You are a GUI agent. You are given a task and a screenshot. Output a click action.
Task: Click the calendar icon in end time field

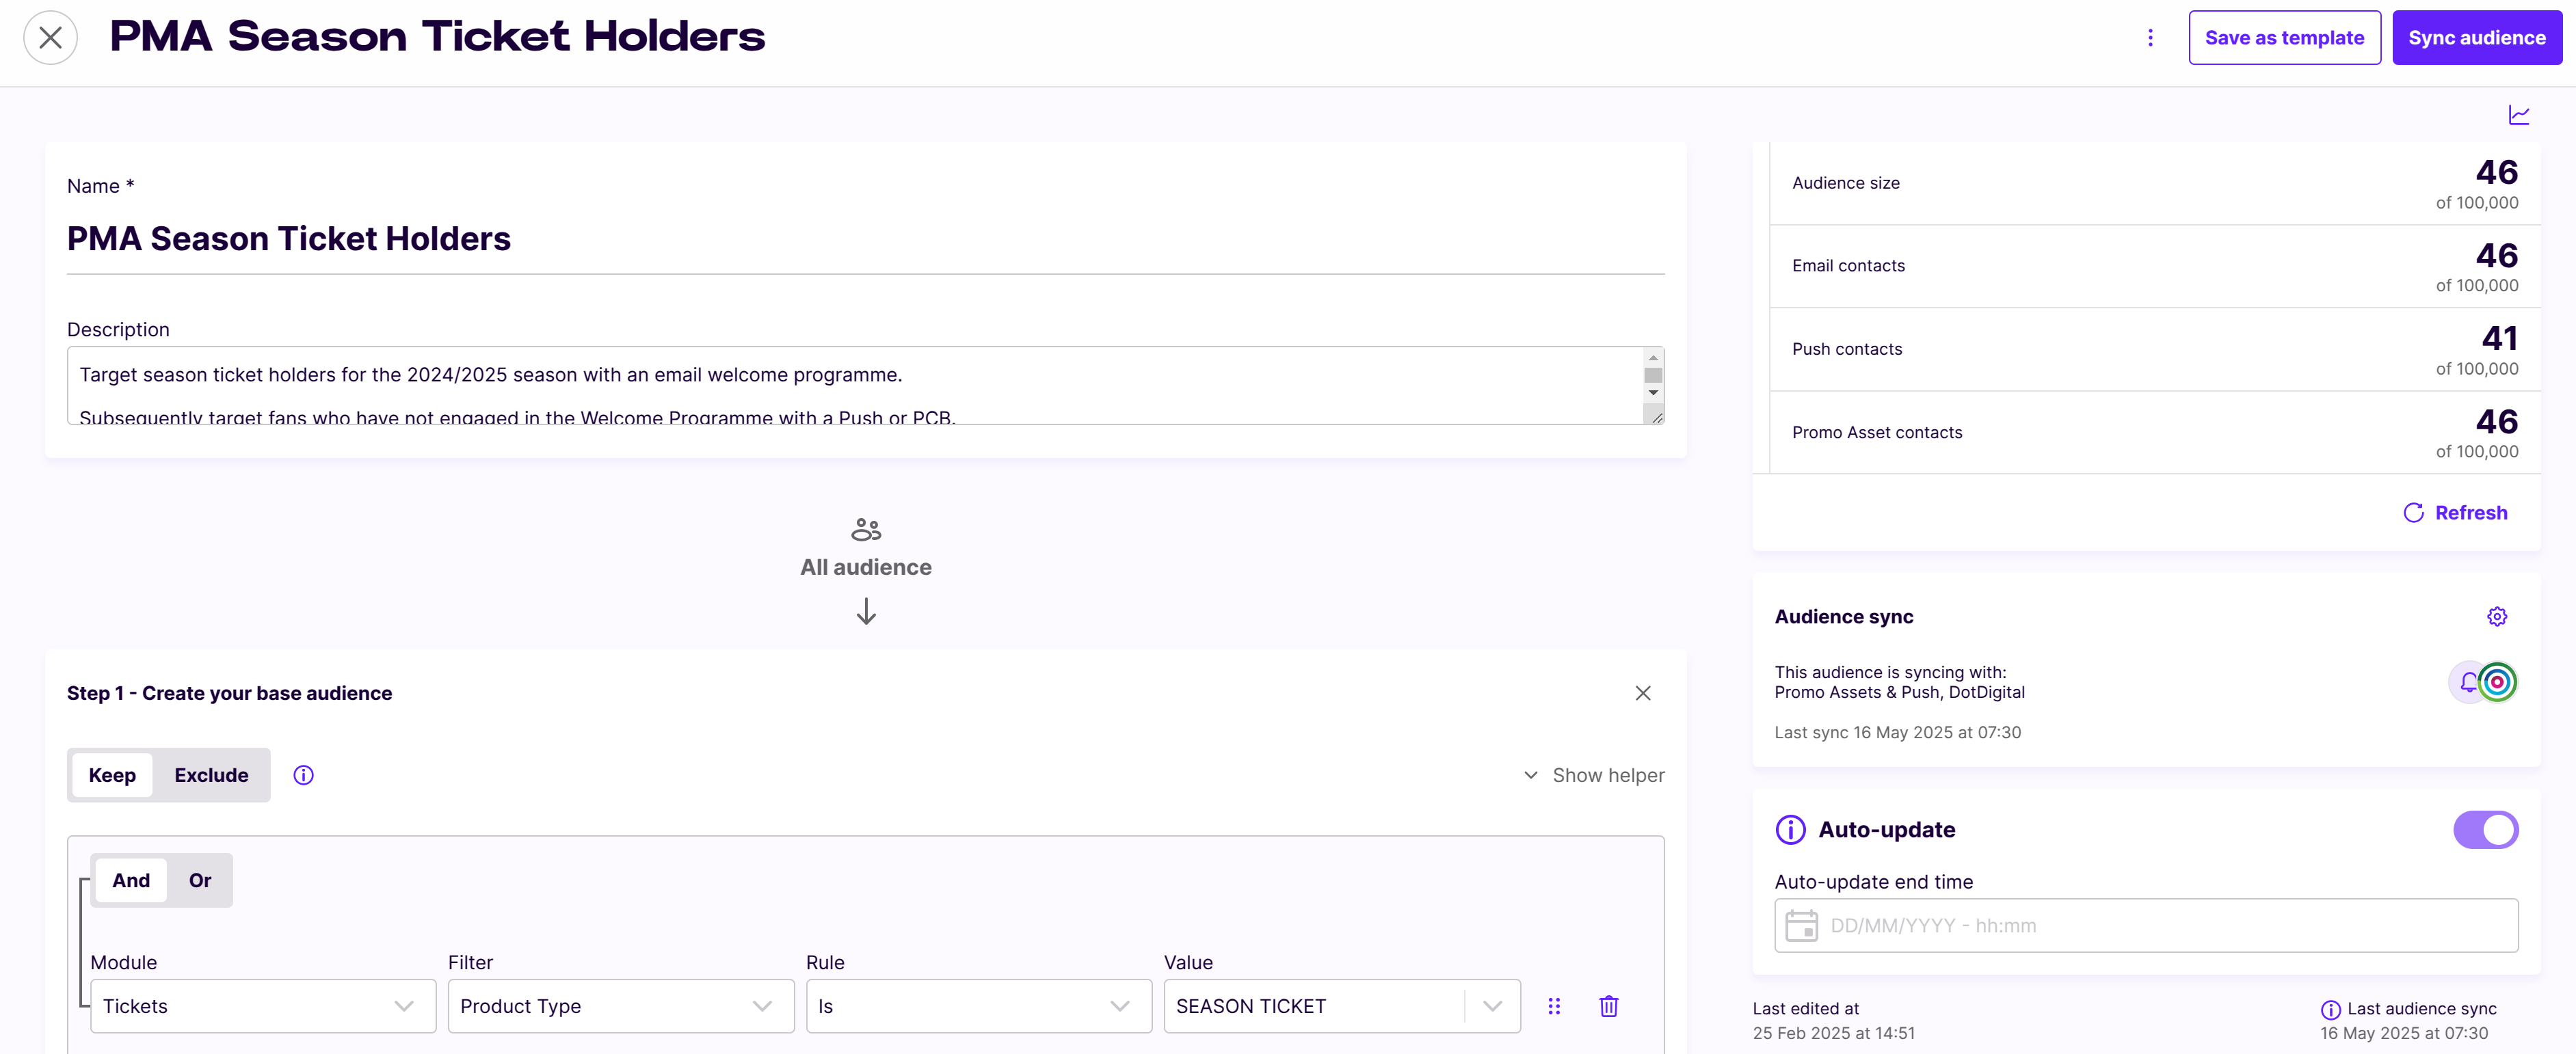(x=1802, y=925)
